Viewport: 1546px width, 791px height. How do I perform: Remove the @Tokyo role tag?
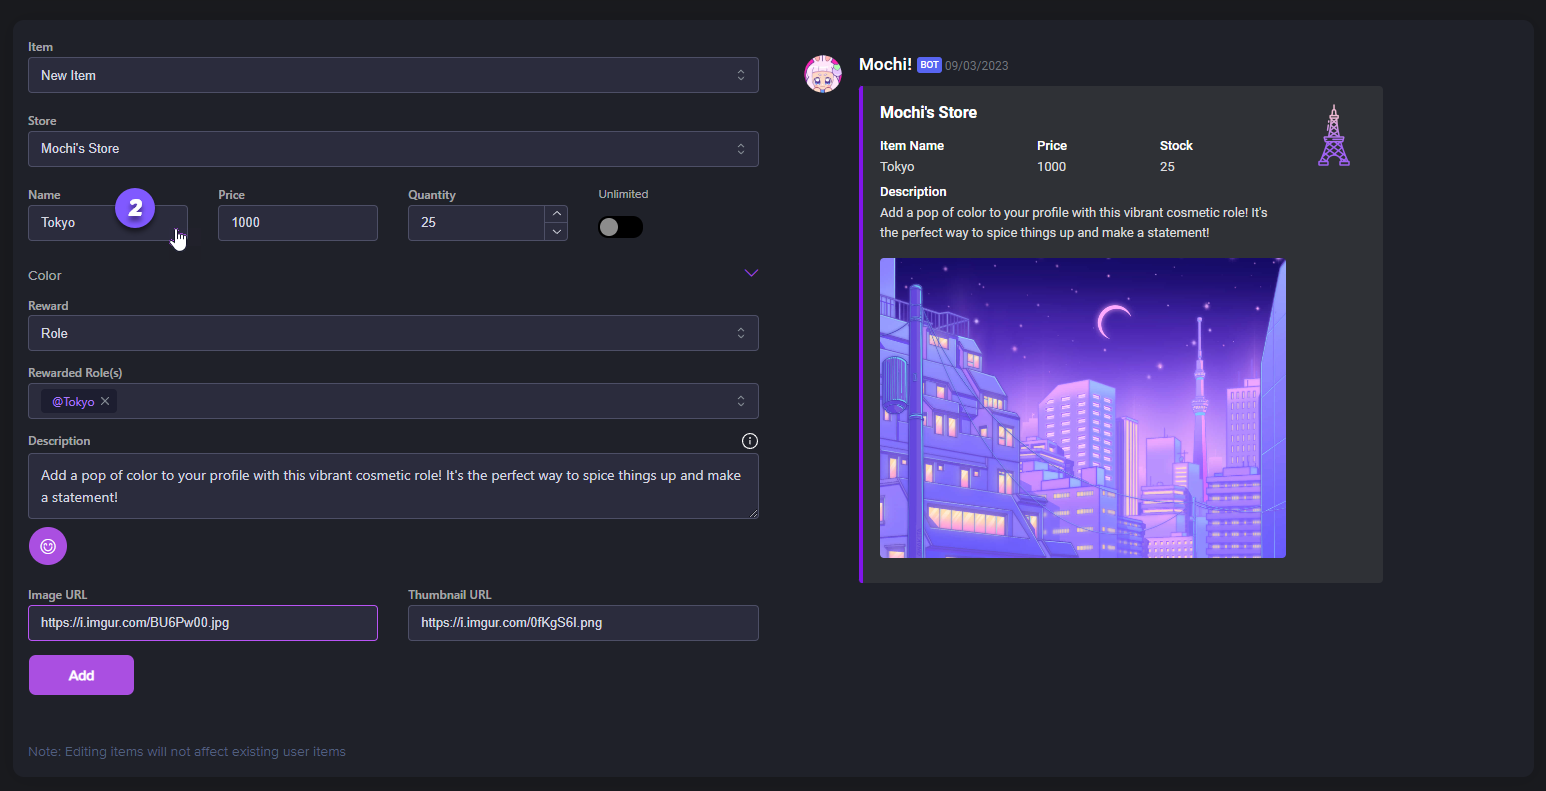tap(105, 401)
